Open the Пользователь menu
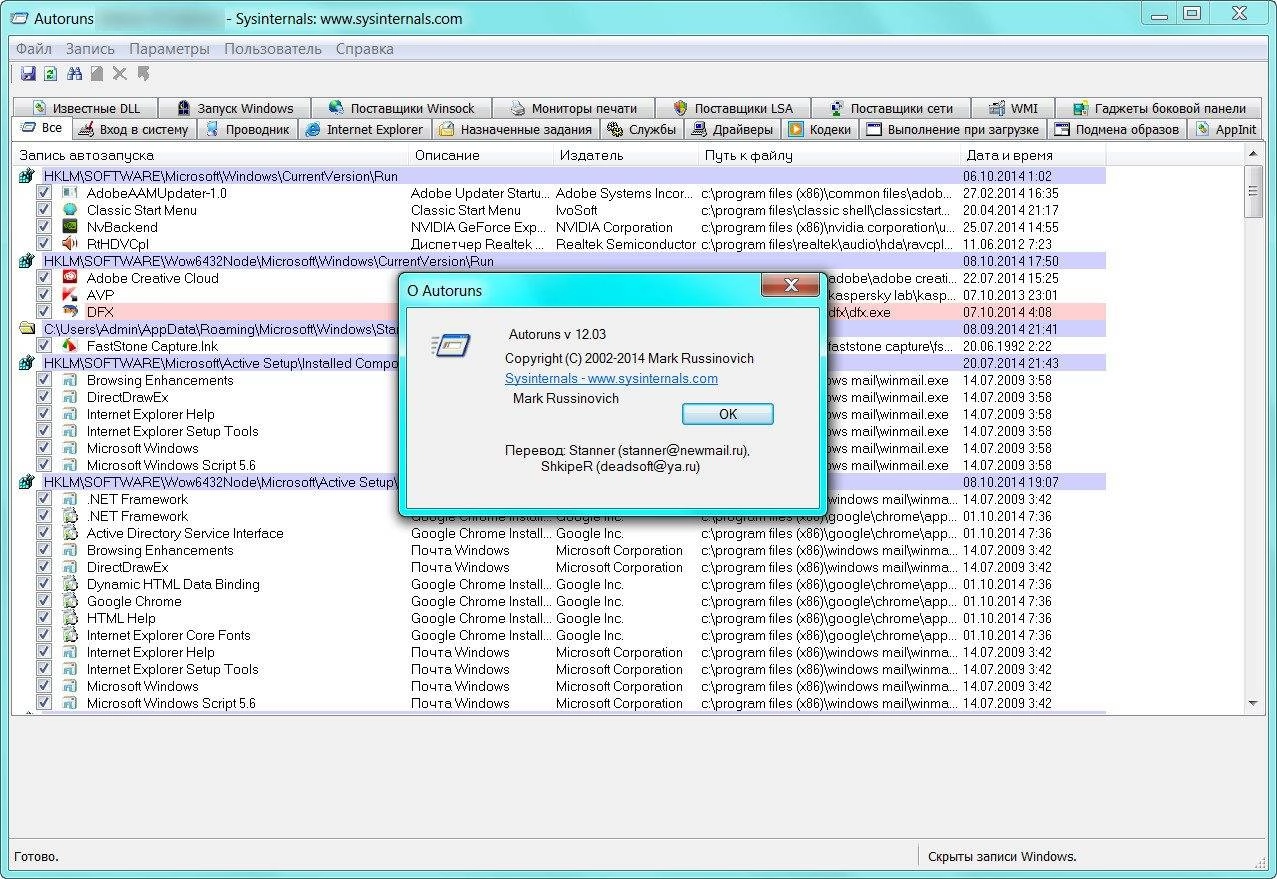Image resolution: width=1277 pixels, height=879 pixels. point(273,49)
